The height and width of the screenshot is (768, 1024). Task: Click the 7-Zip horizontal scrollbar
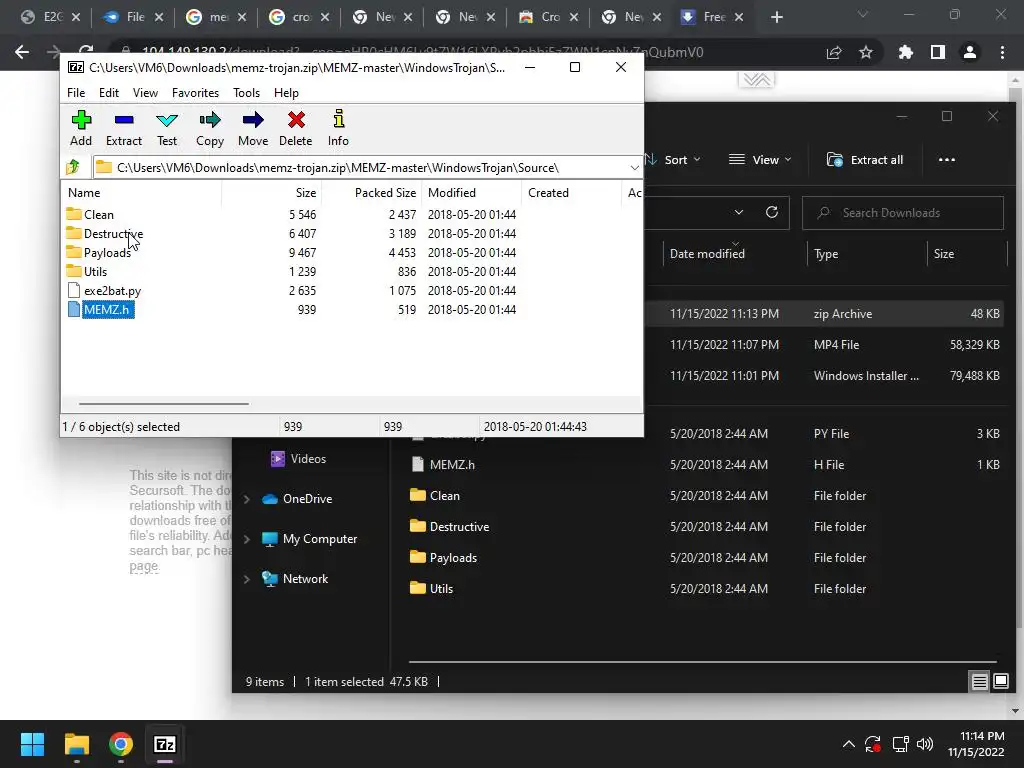163,404
